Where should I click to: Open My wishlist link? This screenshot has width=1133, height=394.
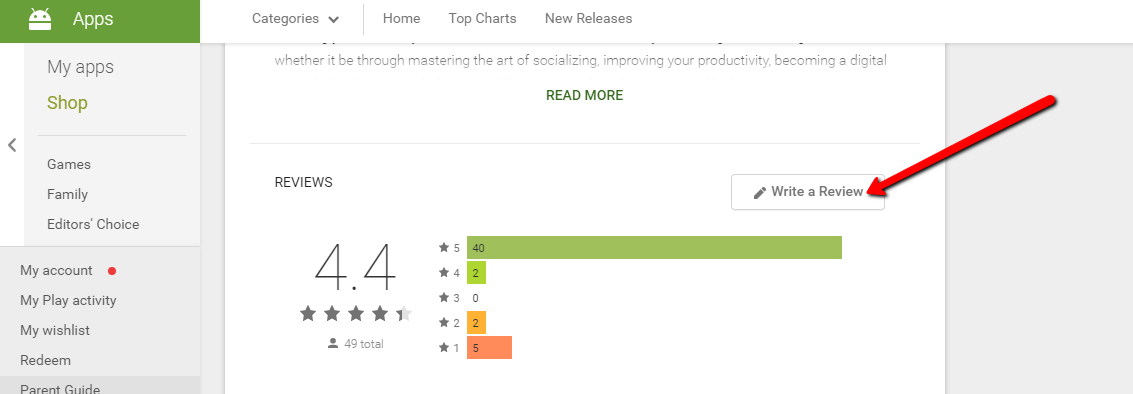pyautogui.click(x=55, y=330)
